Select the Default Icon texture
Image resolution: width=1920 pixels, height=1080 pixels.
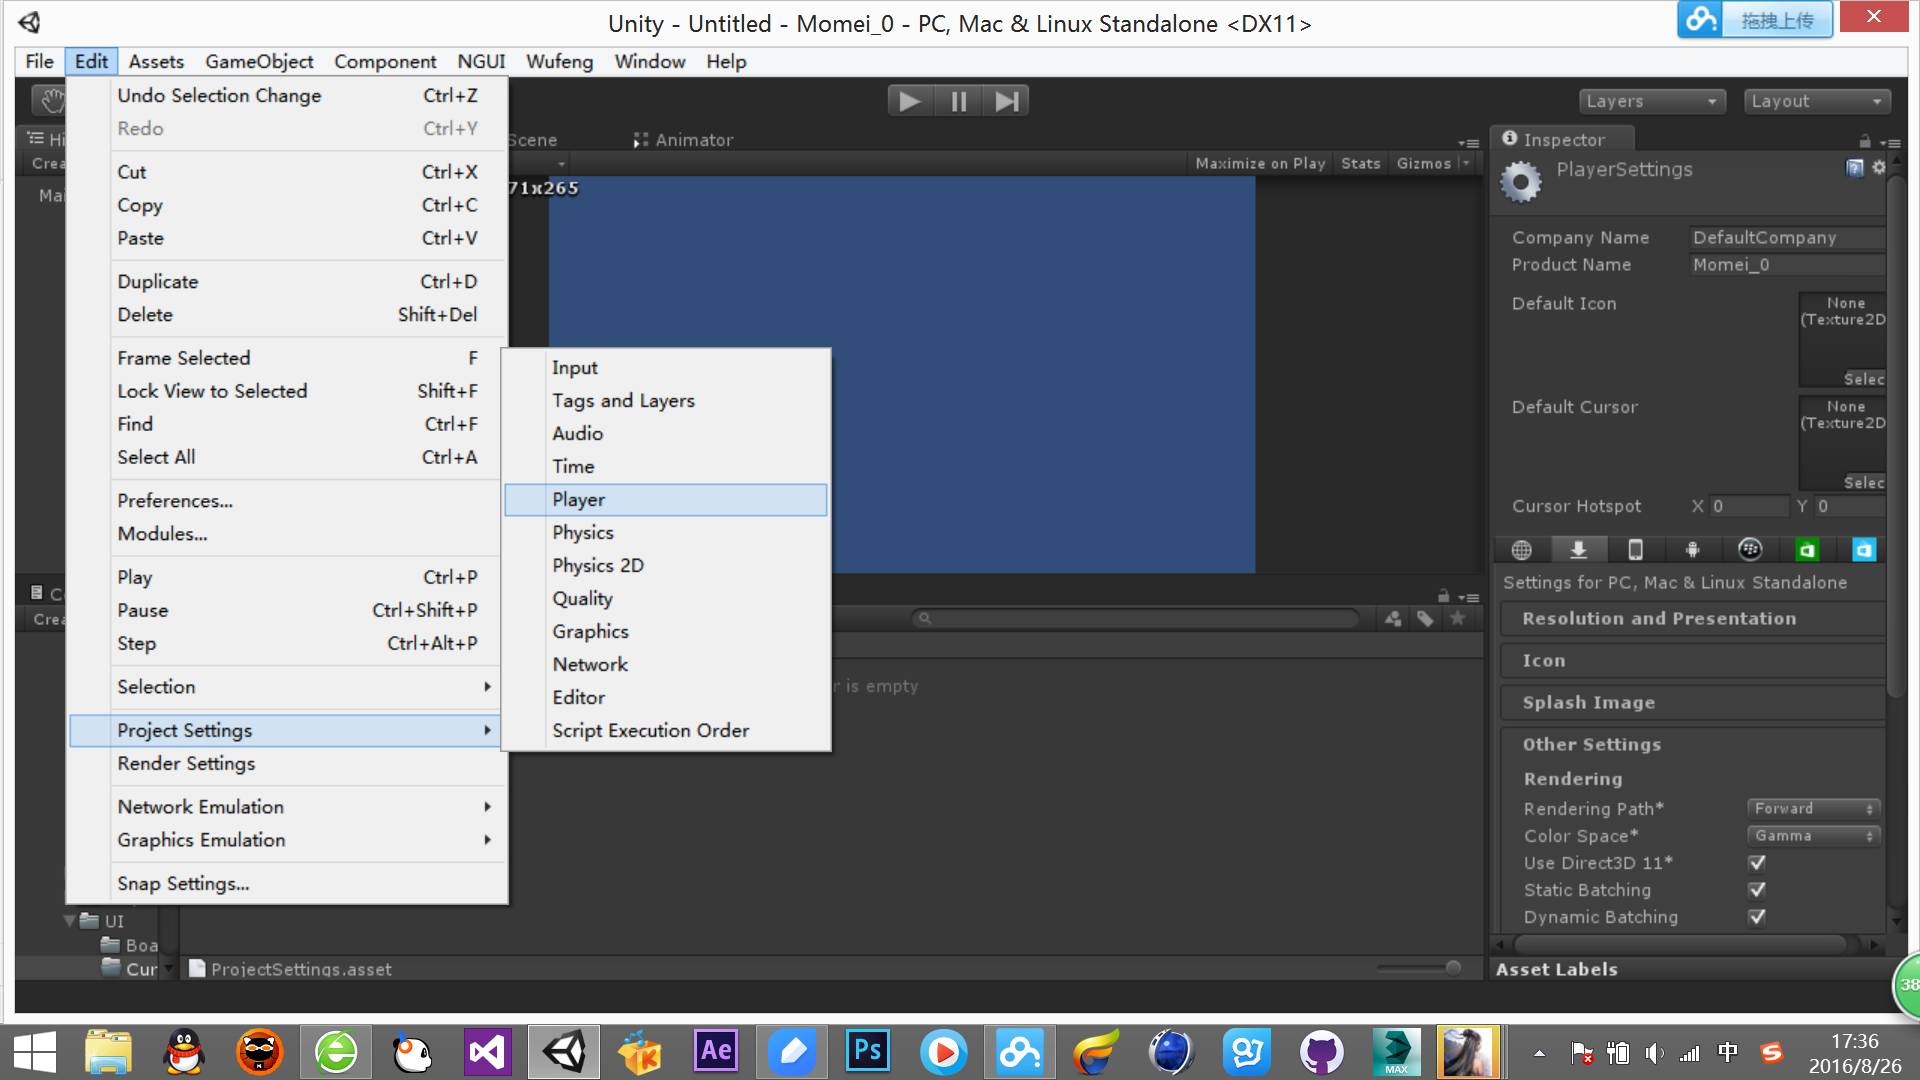pos(1842,340)
